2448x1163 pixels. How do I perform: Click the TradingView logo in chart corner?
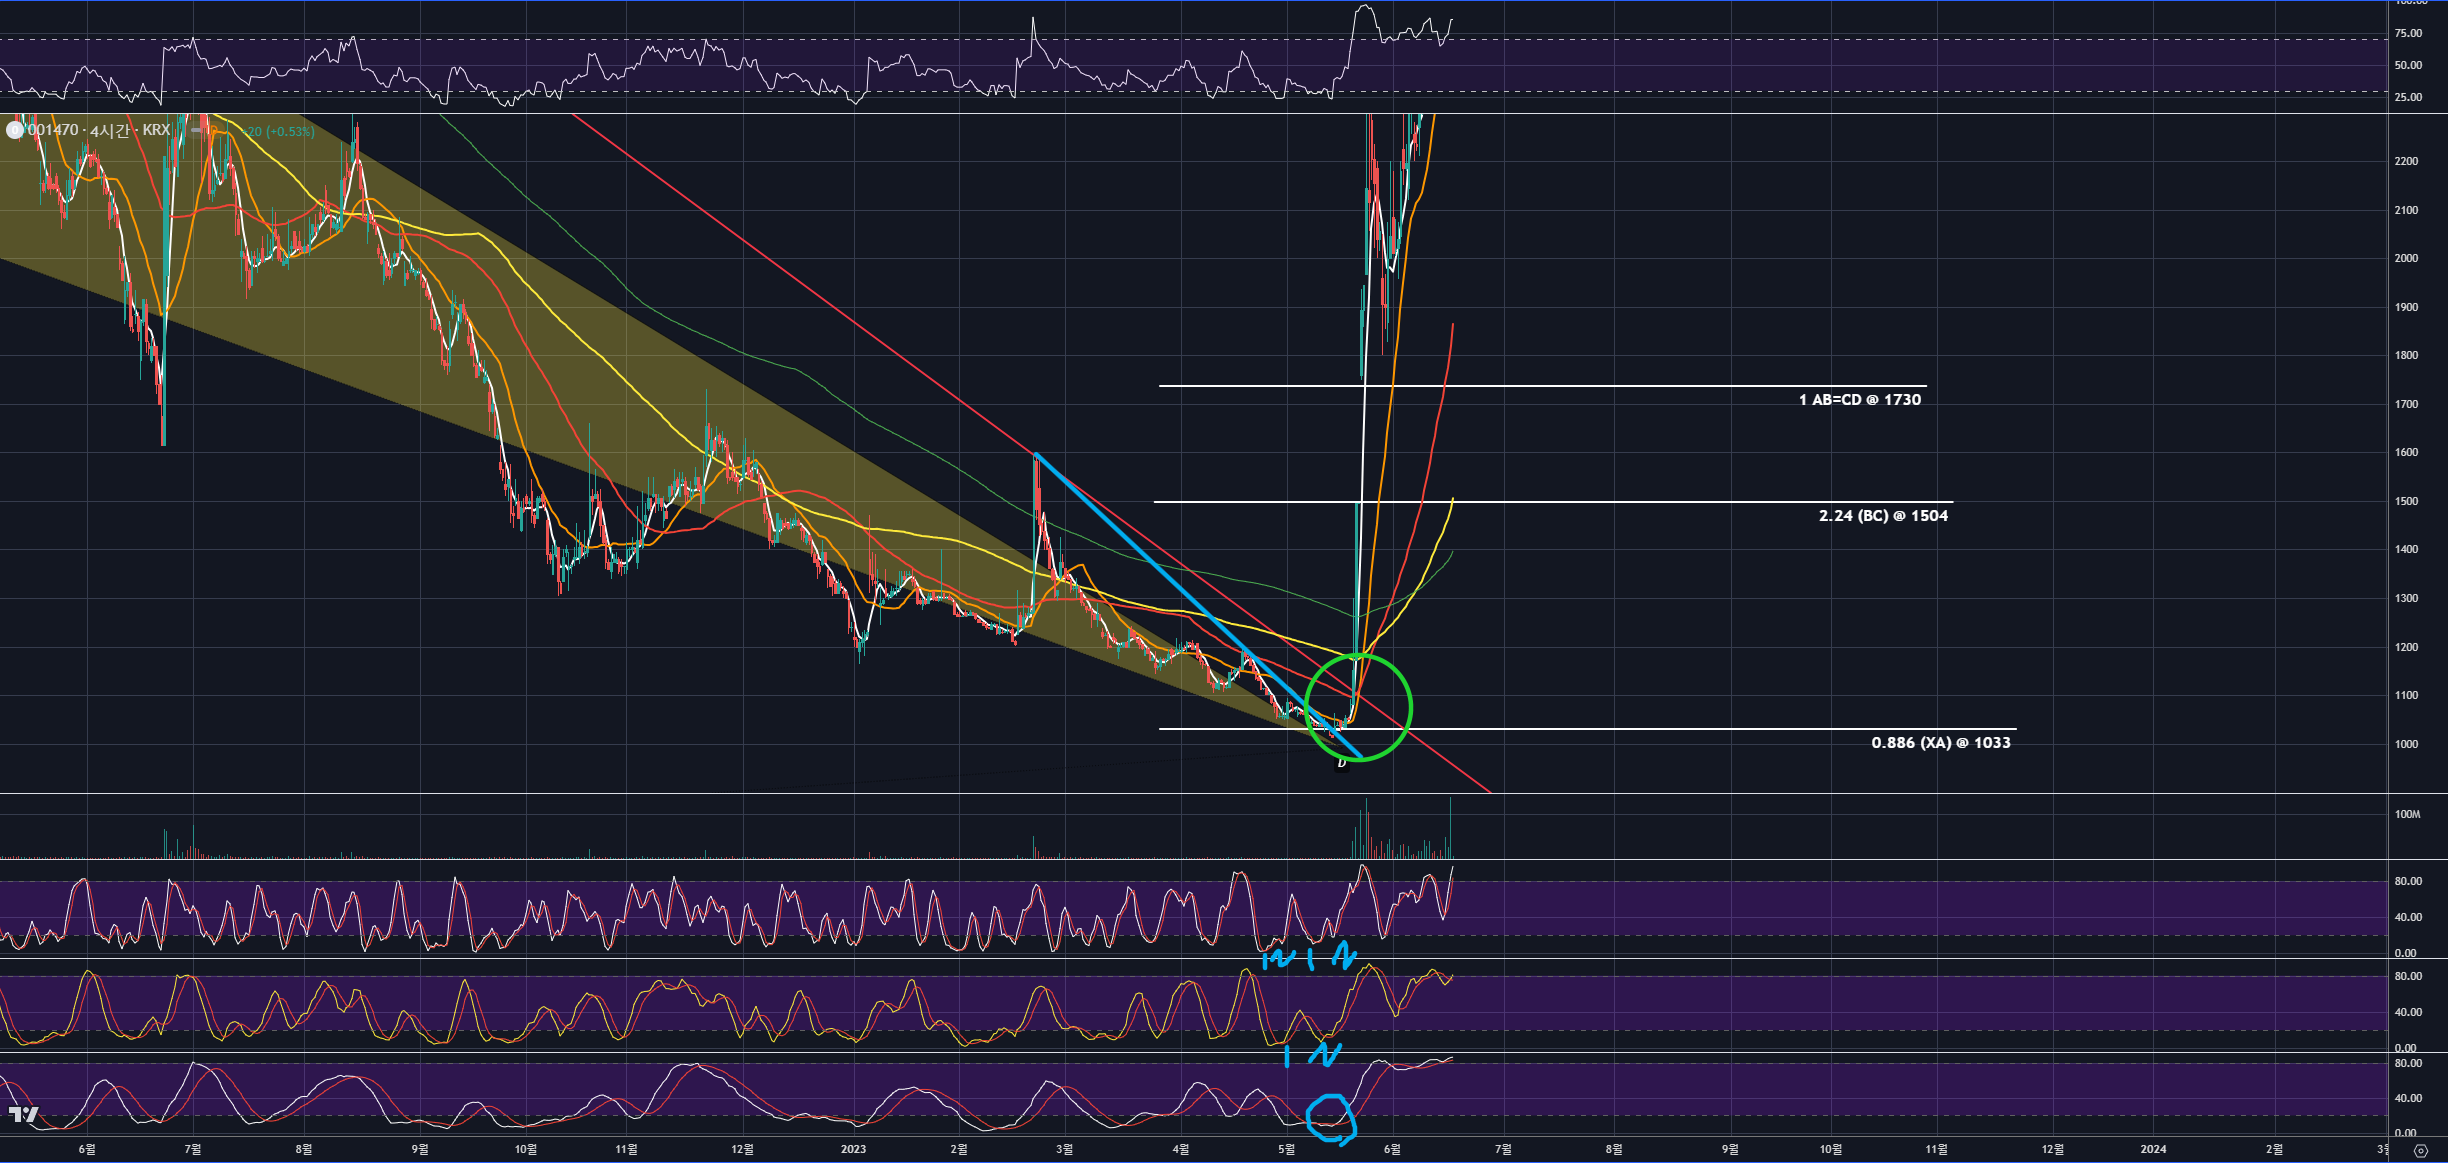tap(23, 1114)
